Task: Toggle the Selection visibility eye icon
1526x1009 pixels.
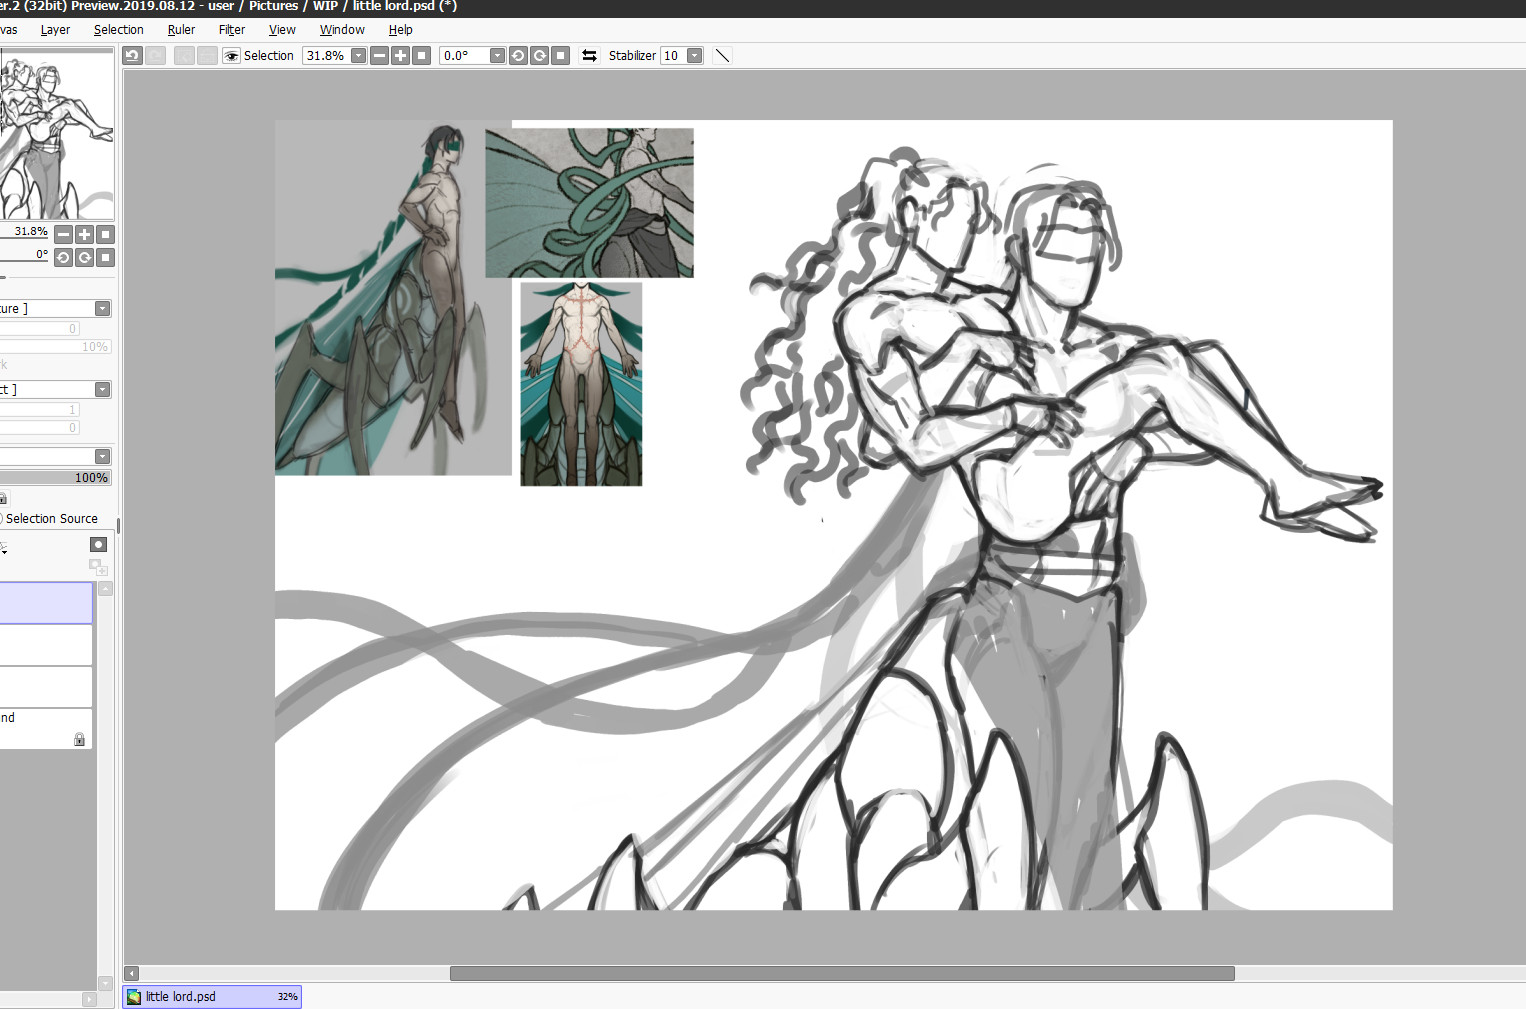Action: pos(231,56)
